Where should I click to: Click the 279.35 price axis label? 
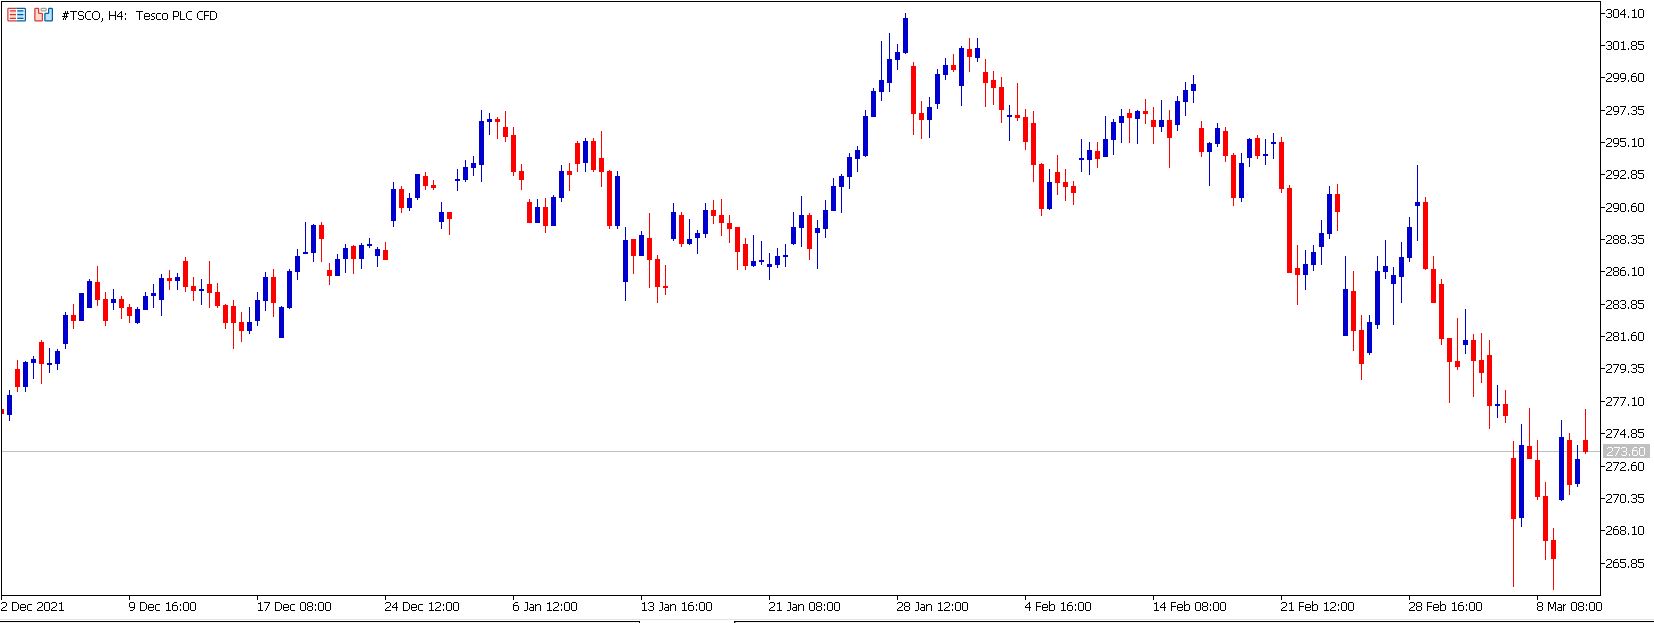click(1625, 369)
